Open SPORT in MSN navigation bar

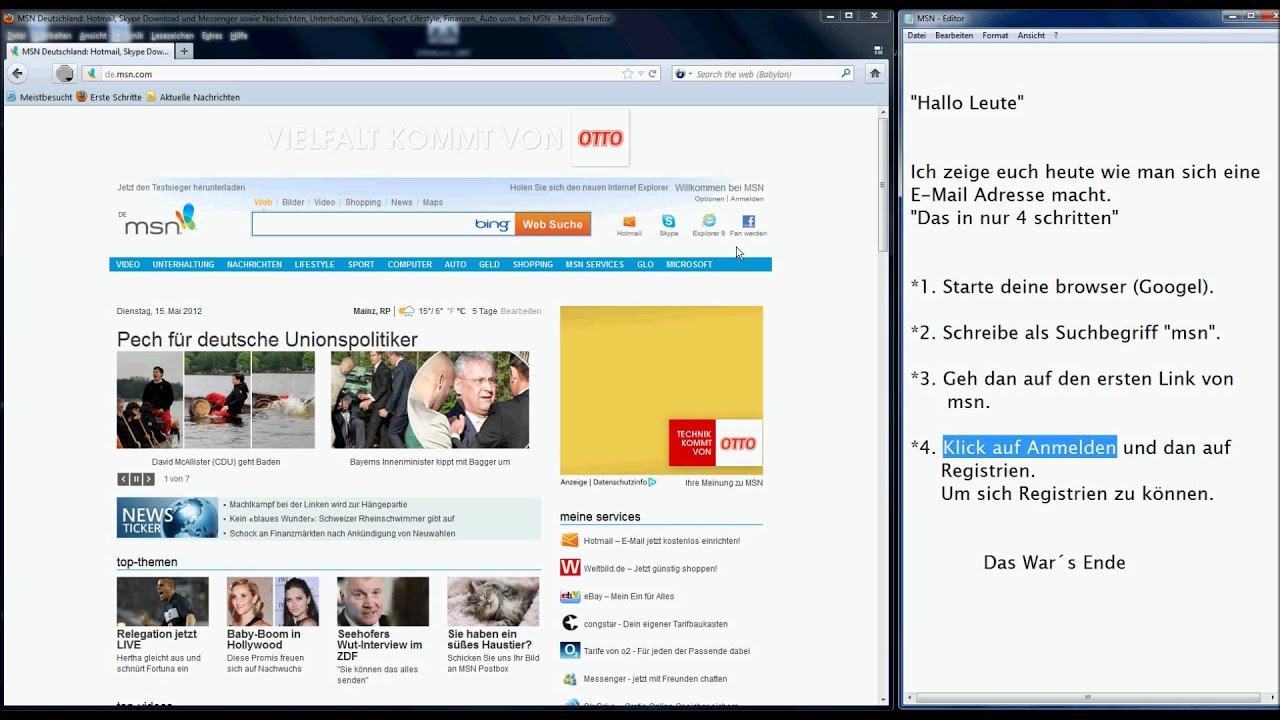click(x=361, y=264)
